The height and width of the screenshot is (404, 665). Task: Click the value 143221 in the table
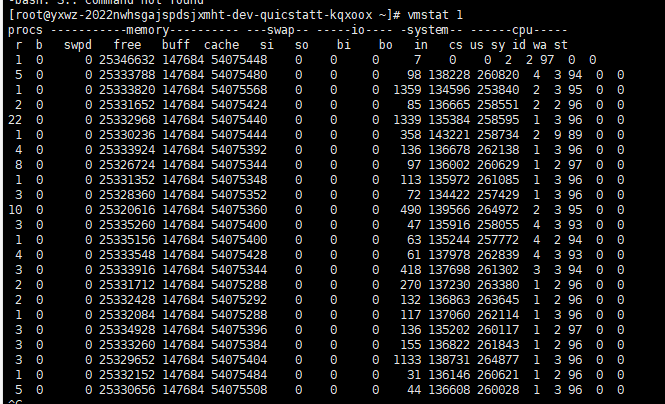pyautogui.click(x=449, y=135)
